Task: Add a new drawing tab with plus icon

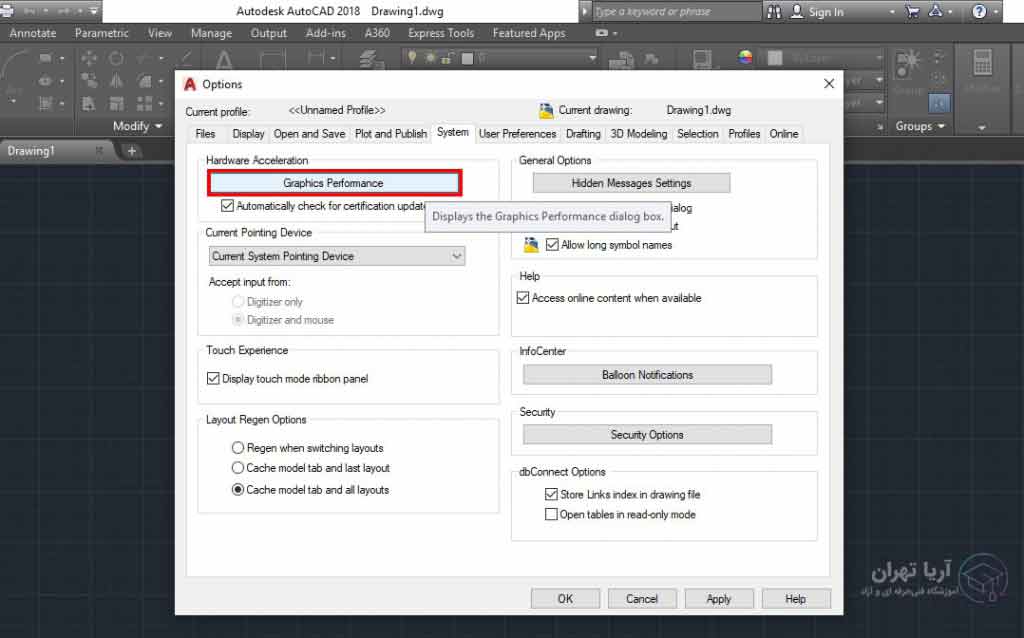Action: (132, 151)
